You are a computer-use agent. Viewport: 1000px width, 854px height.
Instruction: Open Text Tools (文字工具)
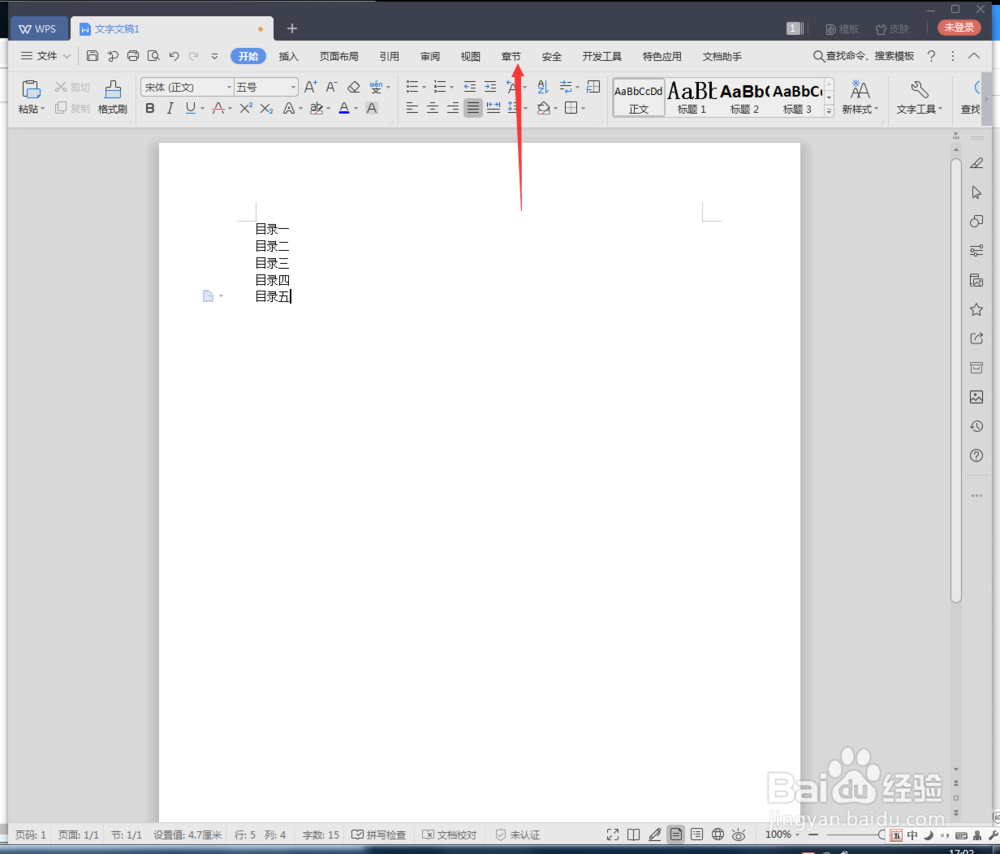click(x=919, y=97)
